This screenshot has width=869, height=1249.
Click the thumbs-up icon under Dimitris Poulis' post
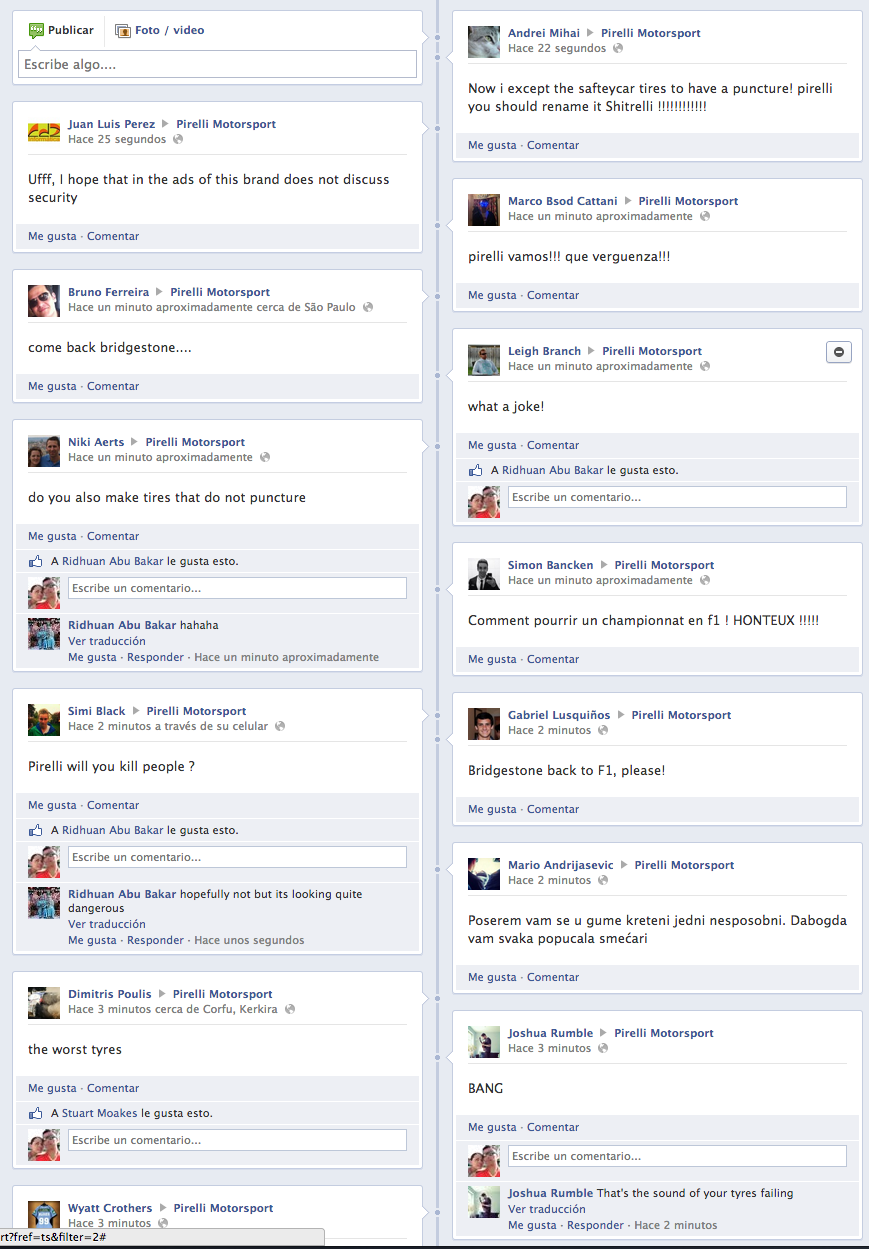click(36, 1113)
